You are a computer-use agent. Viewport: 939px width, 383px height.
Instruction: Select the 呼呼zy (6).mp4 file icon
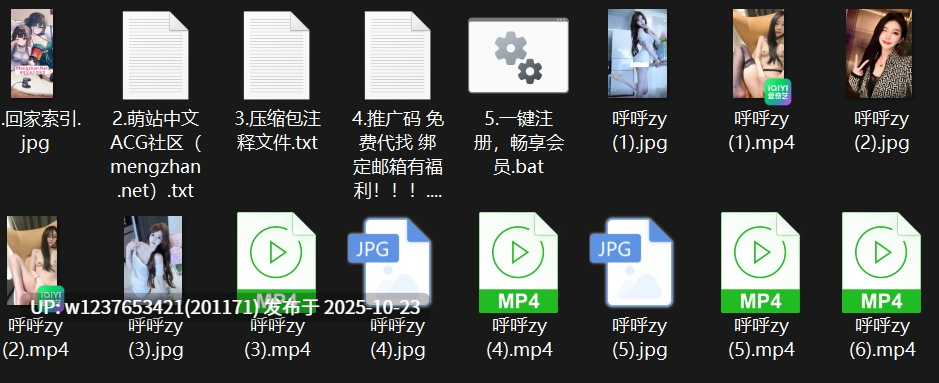click(x=882, y=262)
